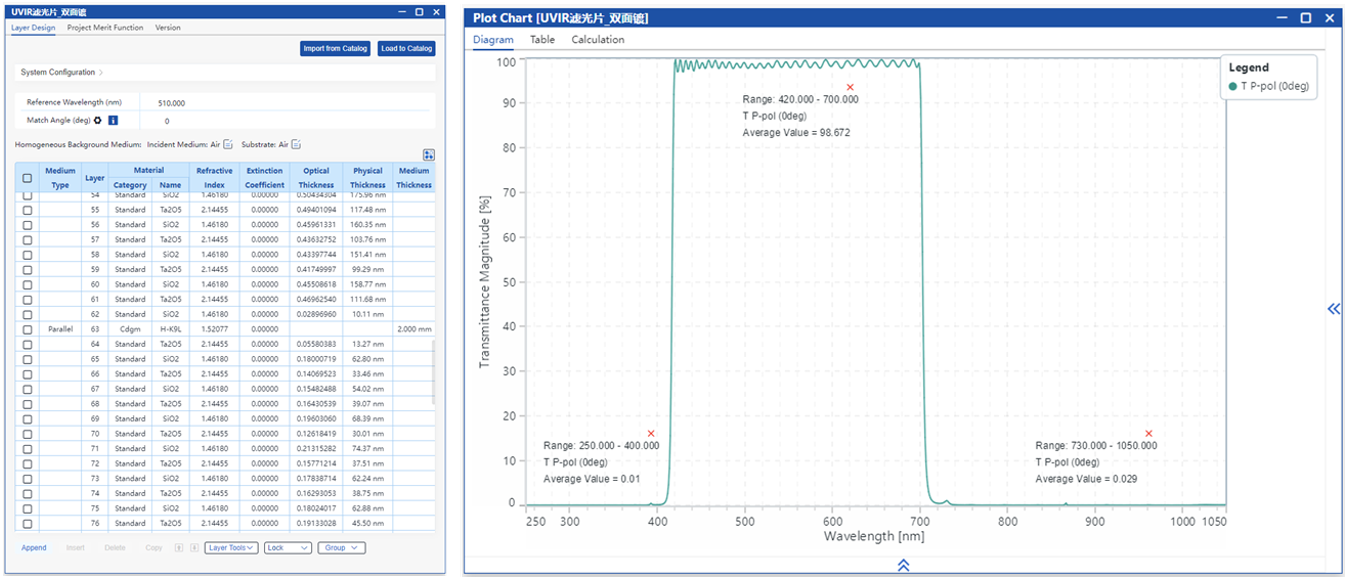Click the Append link below the table
1350x582 pixels.
tap(34, 548)
